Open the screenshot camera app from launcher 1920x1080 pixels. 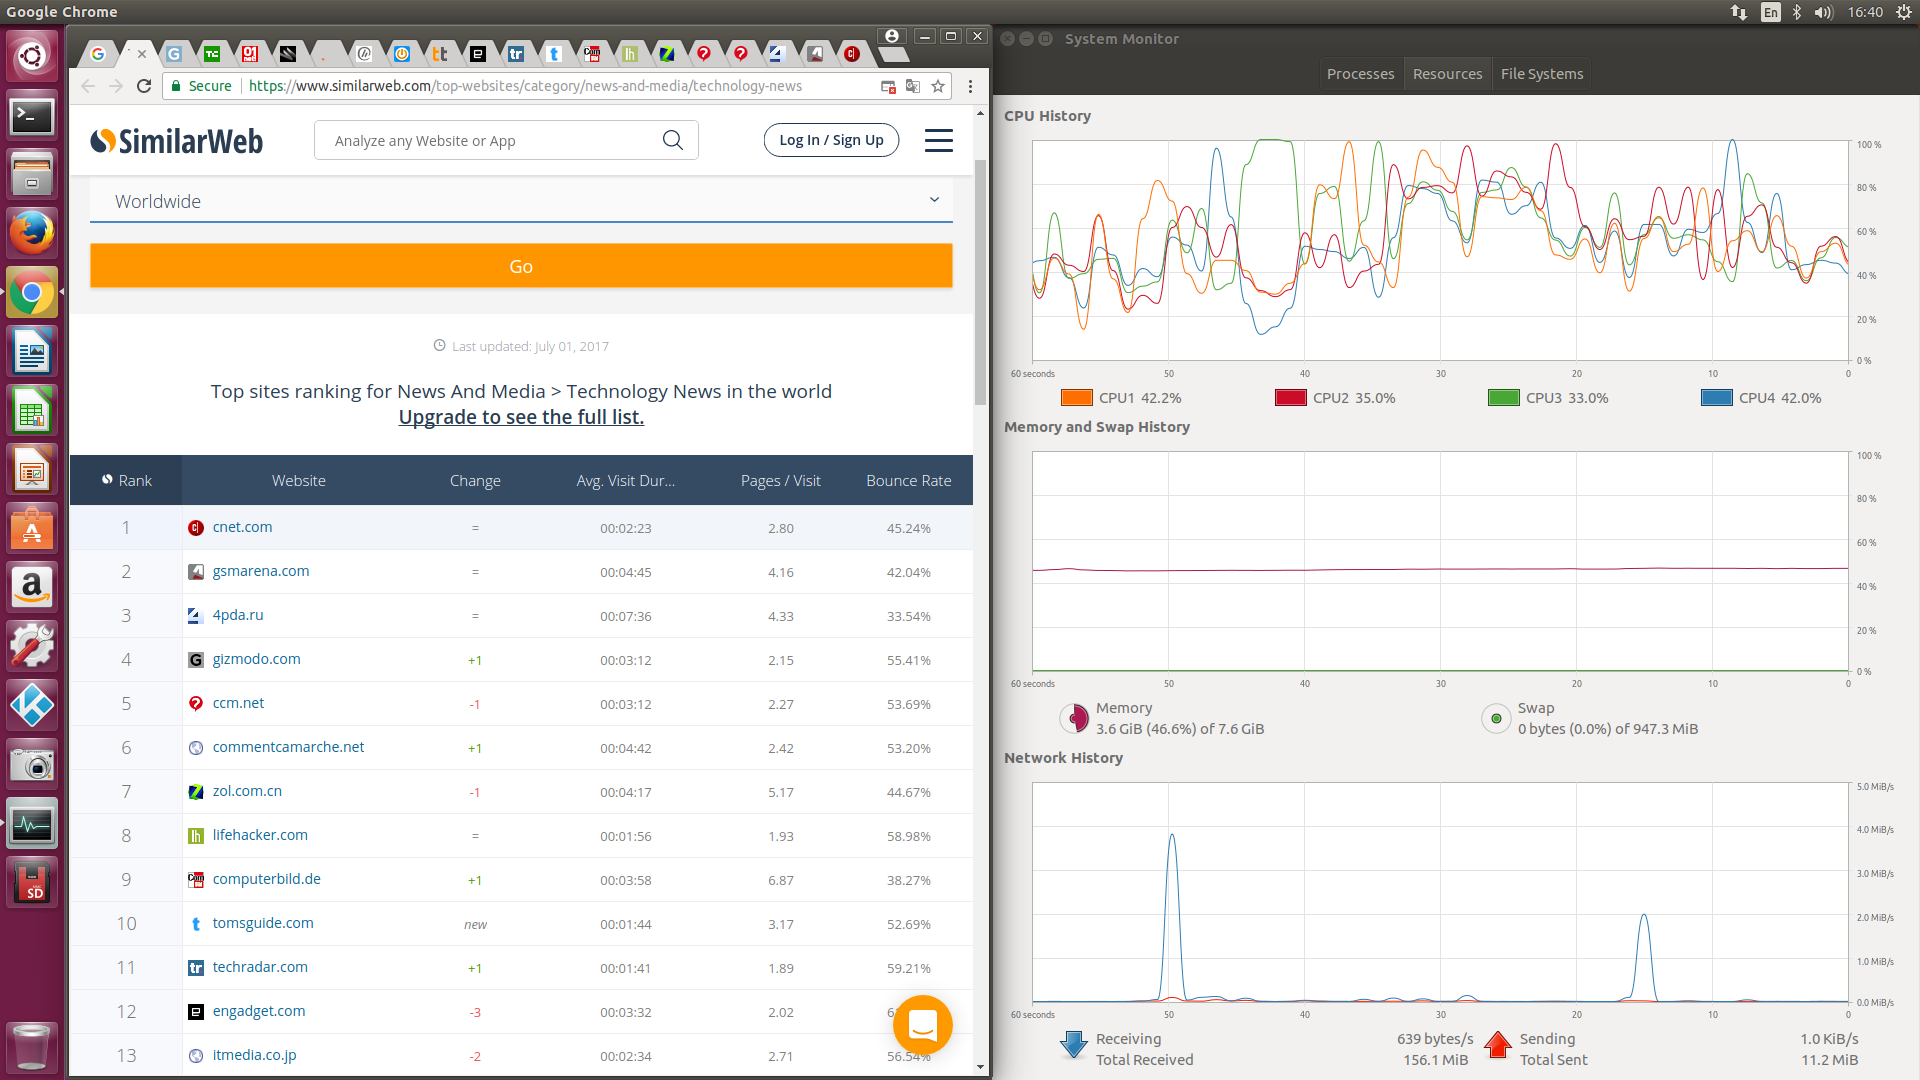[32, 765]
